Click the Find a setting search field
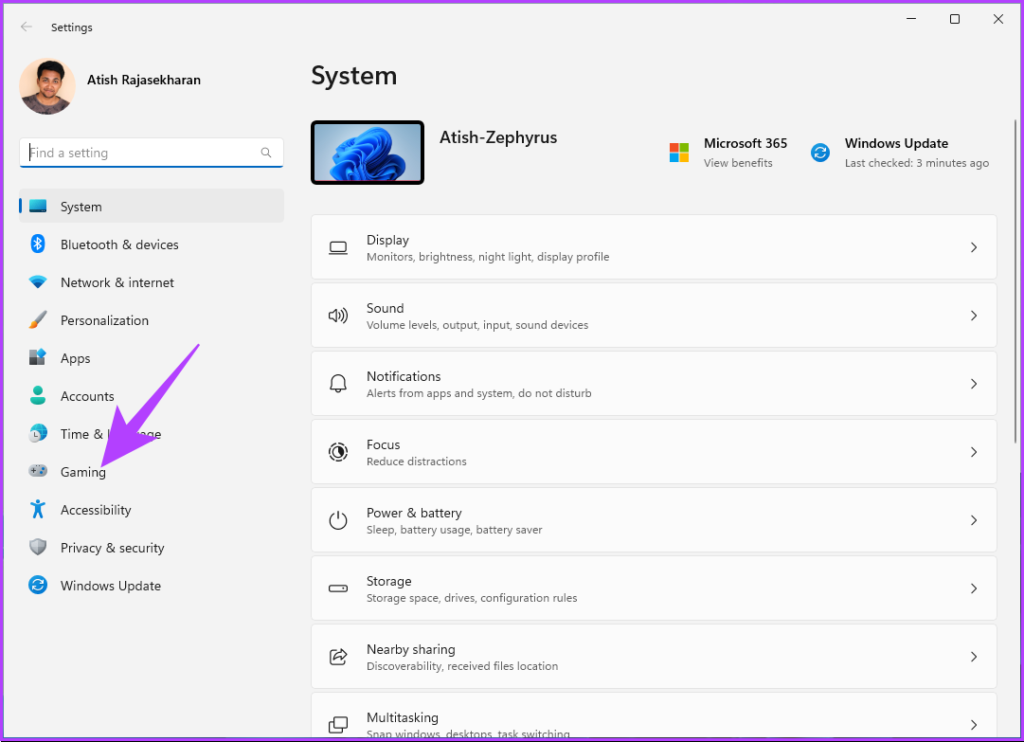This screenshot has height=742, width=1024. (x=143, y=153)
